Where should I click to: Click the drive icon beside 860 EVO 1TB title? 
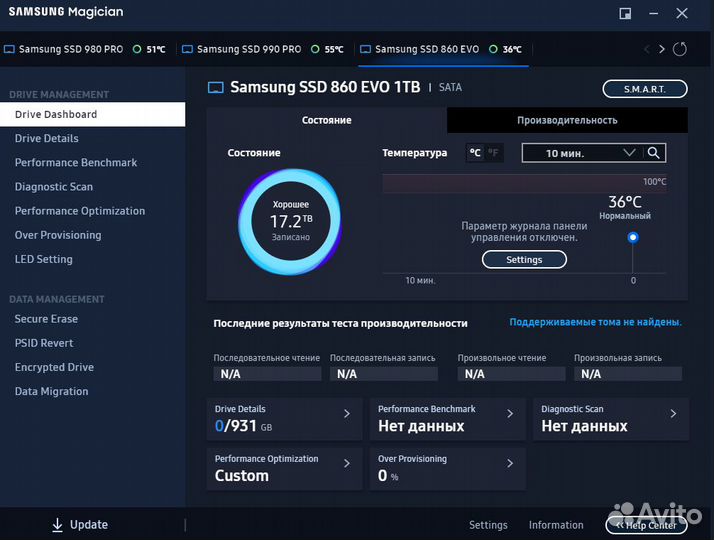(x=215, y=87)
